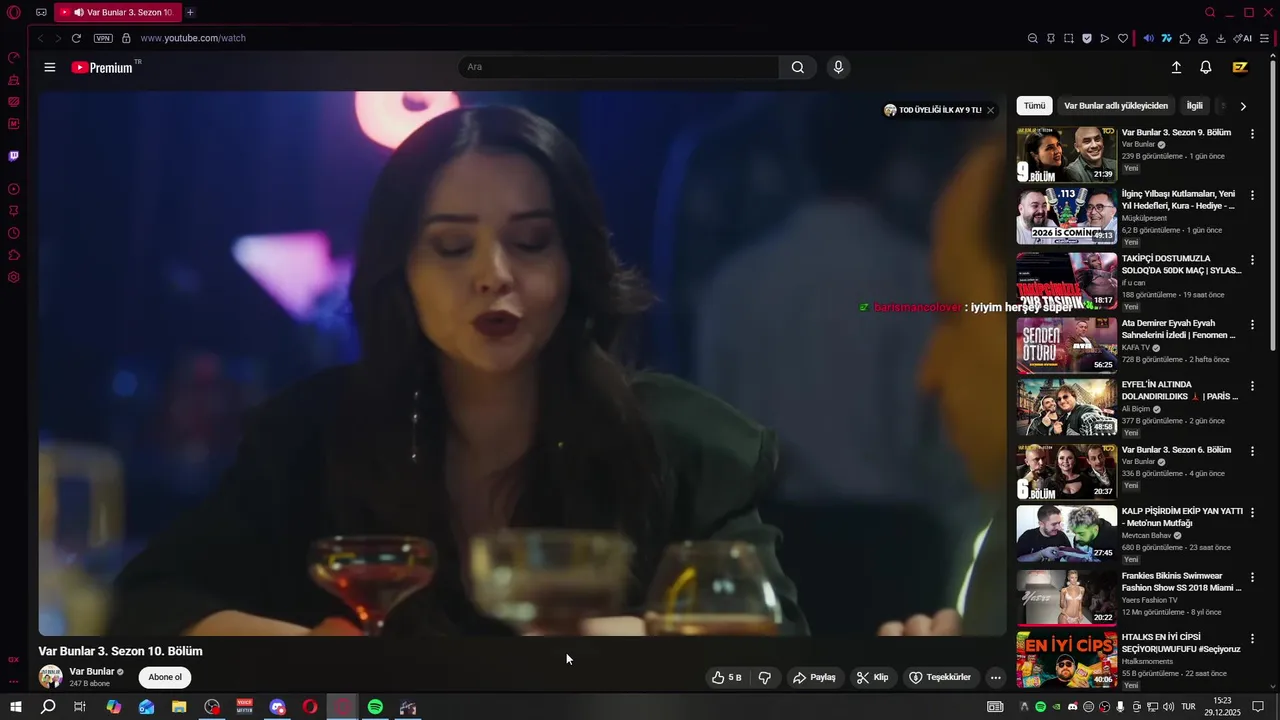Open options for Var Bunlar 9. Bölüm
Image resolution: width=1280 pixels, height=720 pixels.
point(1252,134)
